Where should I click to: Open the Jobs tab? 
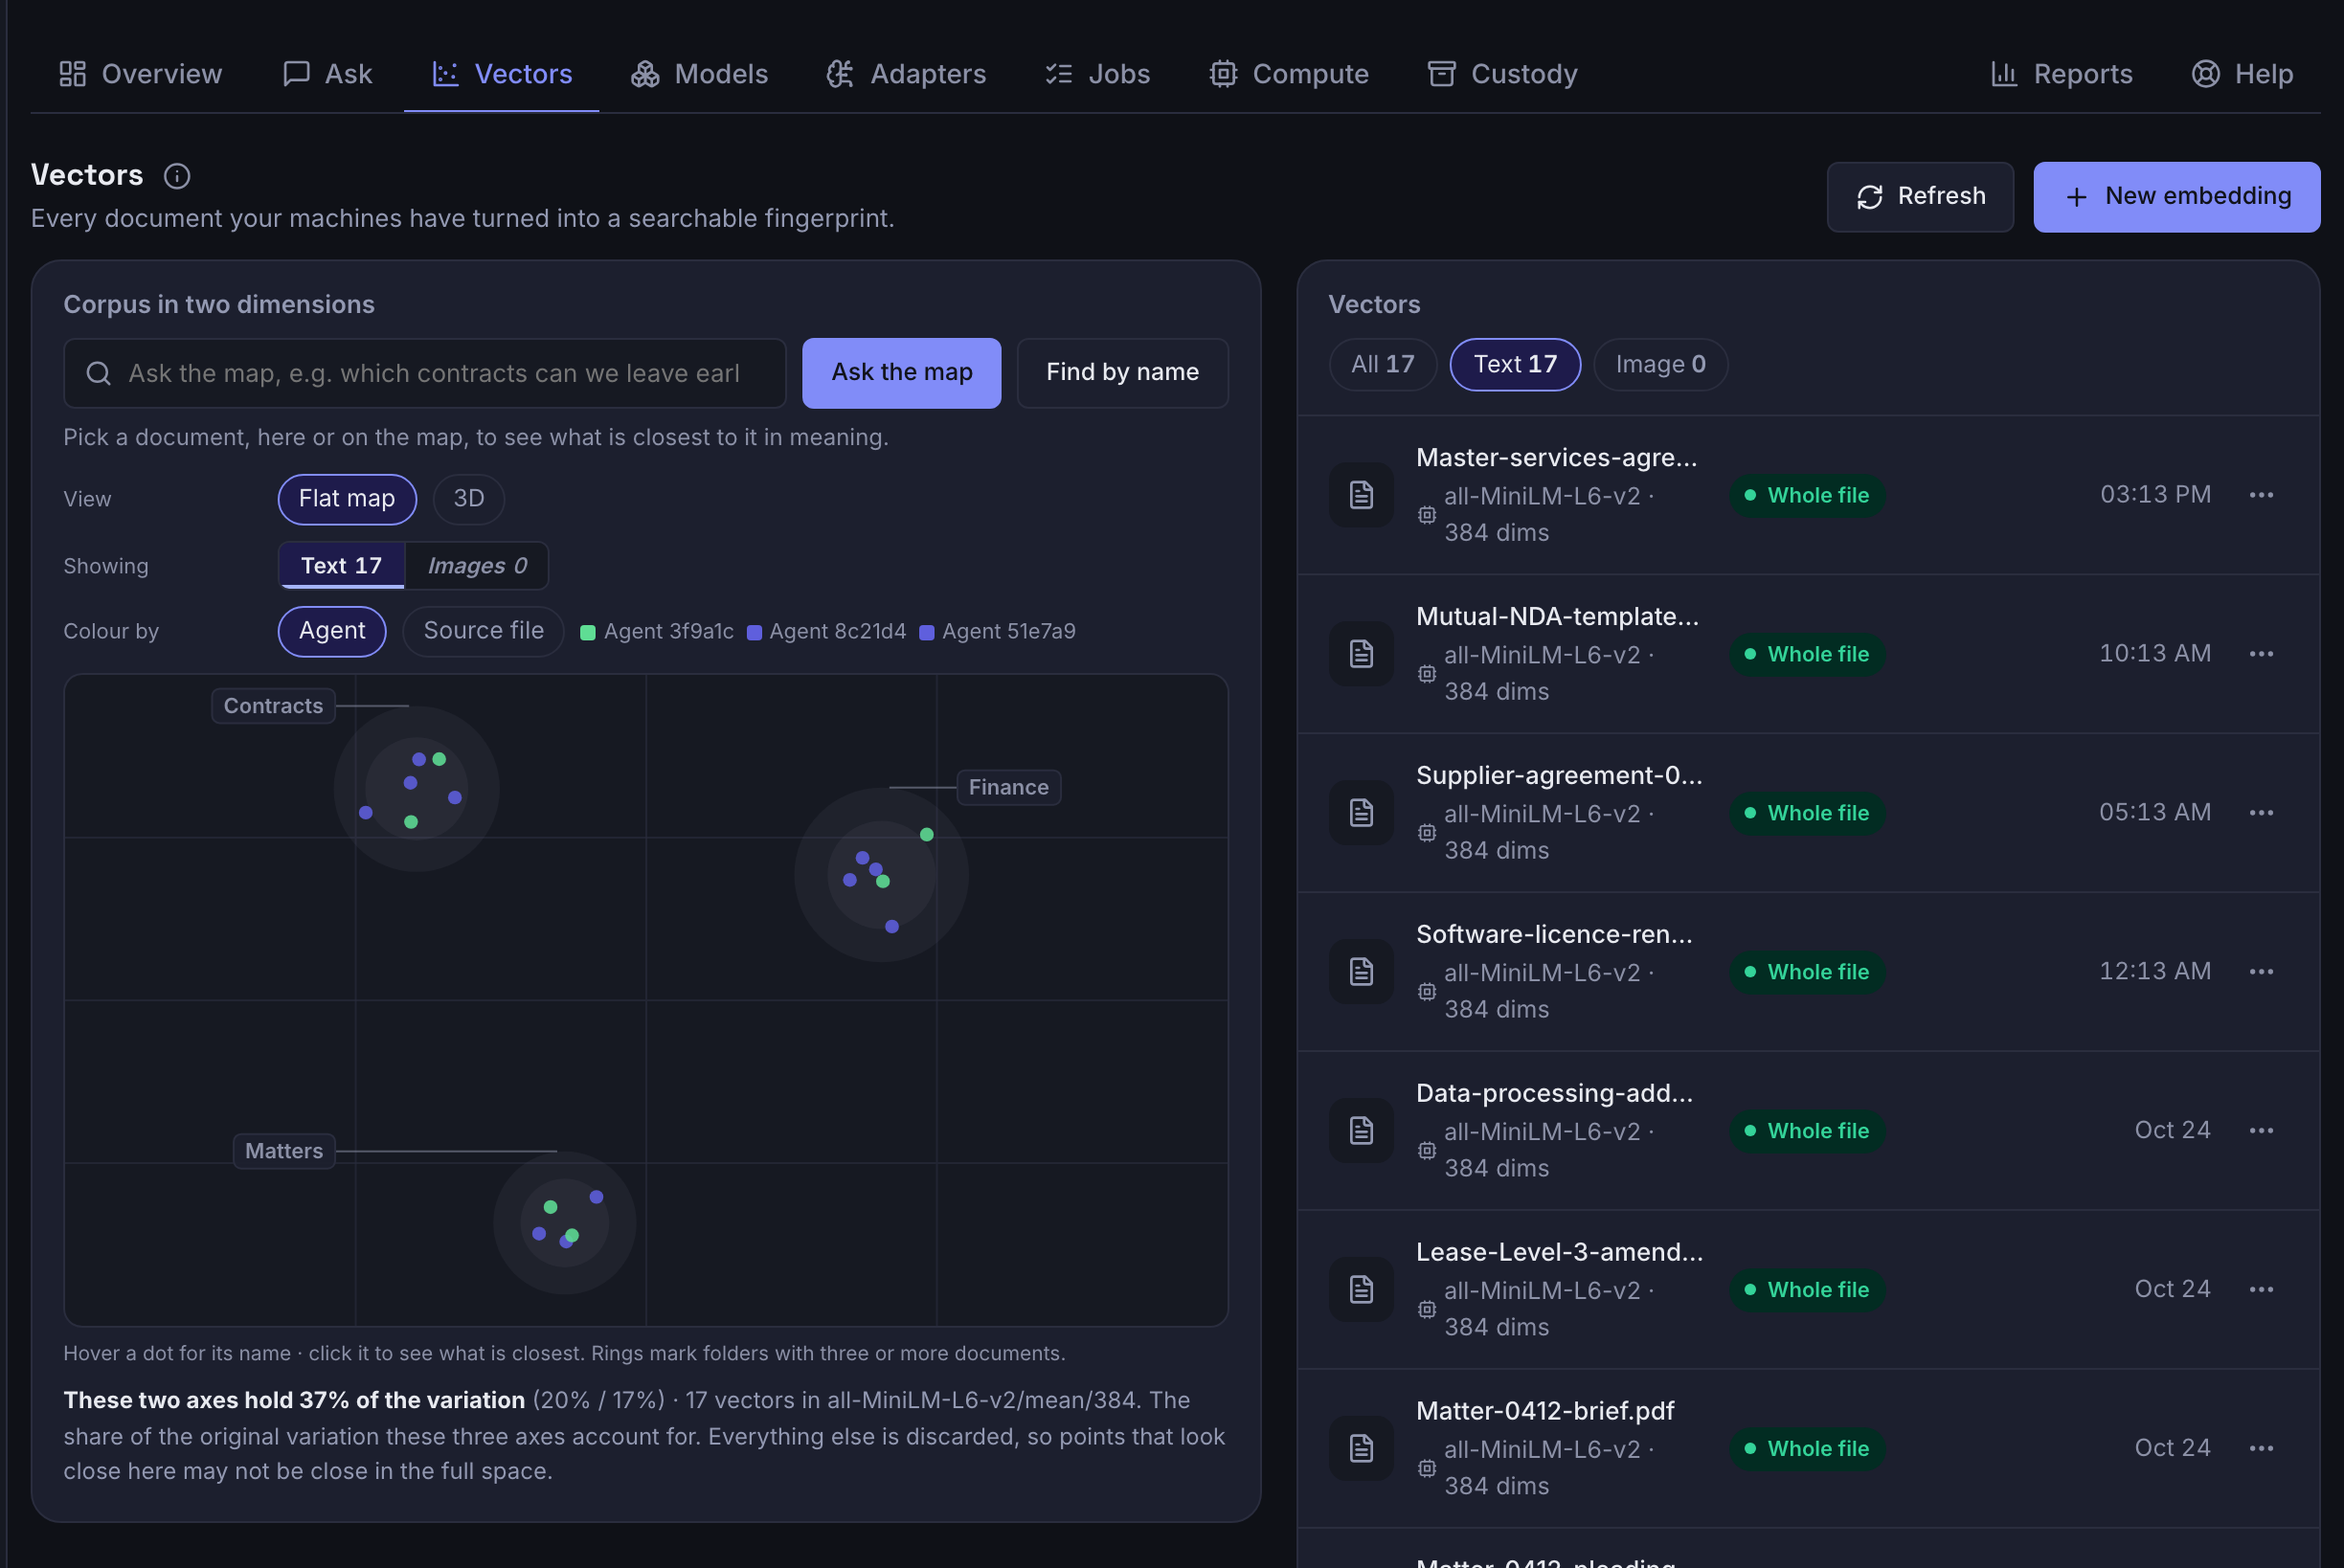1097,74
